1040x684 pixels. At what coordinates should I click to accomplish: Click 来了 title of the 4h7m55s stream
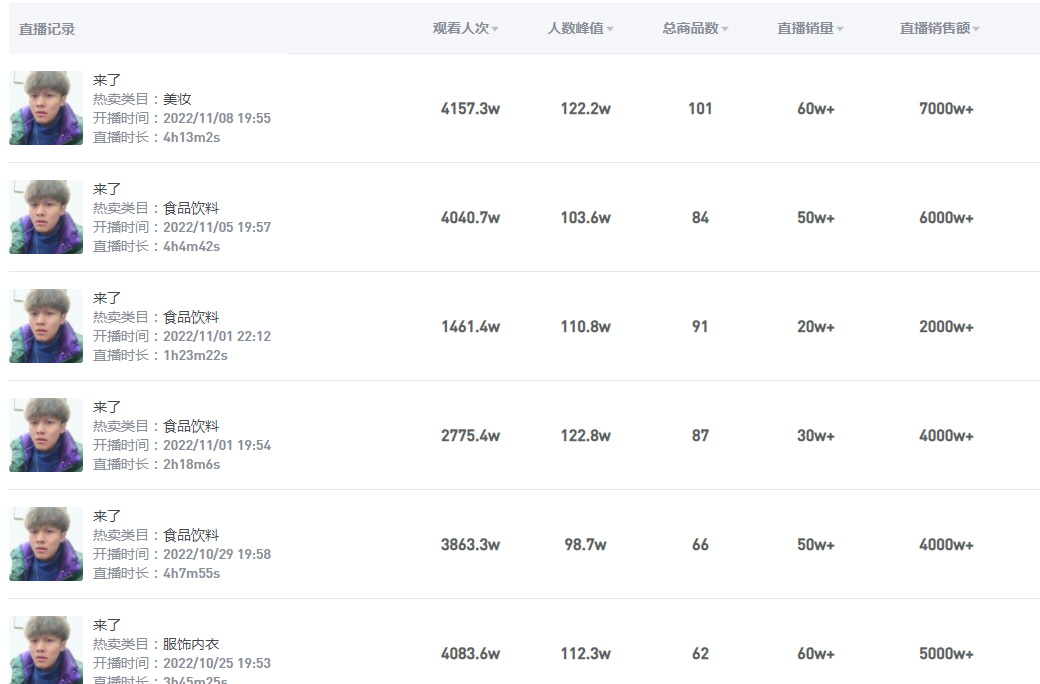pos(107,516)
